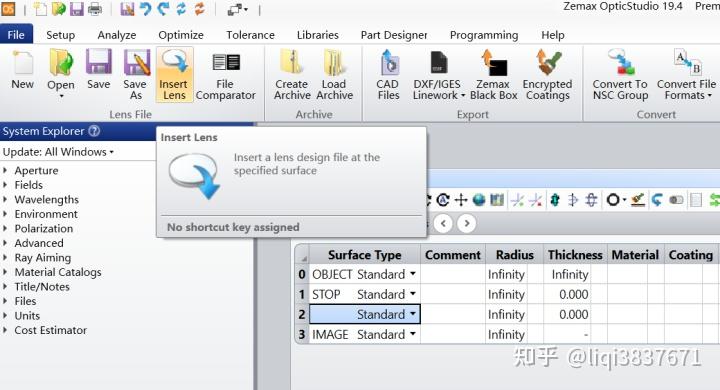
Task: Open the Update: All Windows dropdown
Action: pos(58,152)
